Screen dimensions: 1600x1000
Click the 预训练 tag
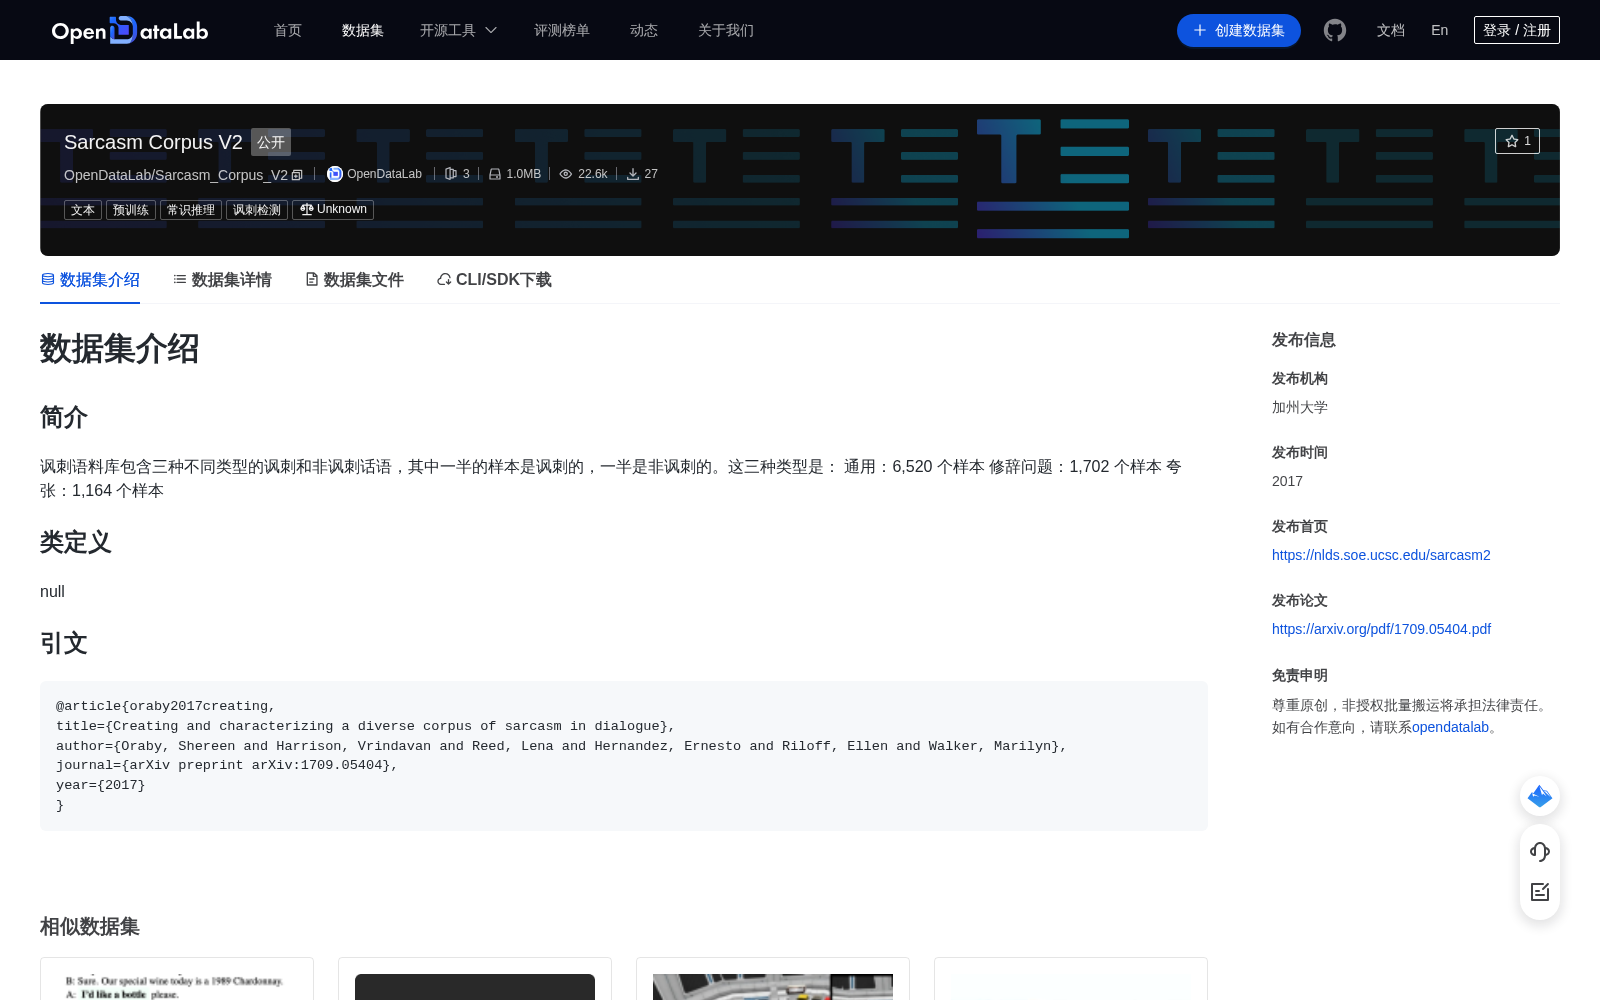[x=131, y=210]
